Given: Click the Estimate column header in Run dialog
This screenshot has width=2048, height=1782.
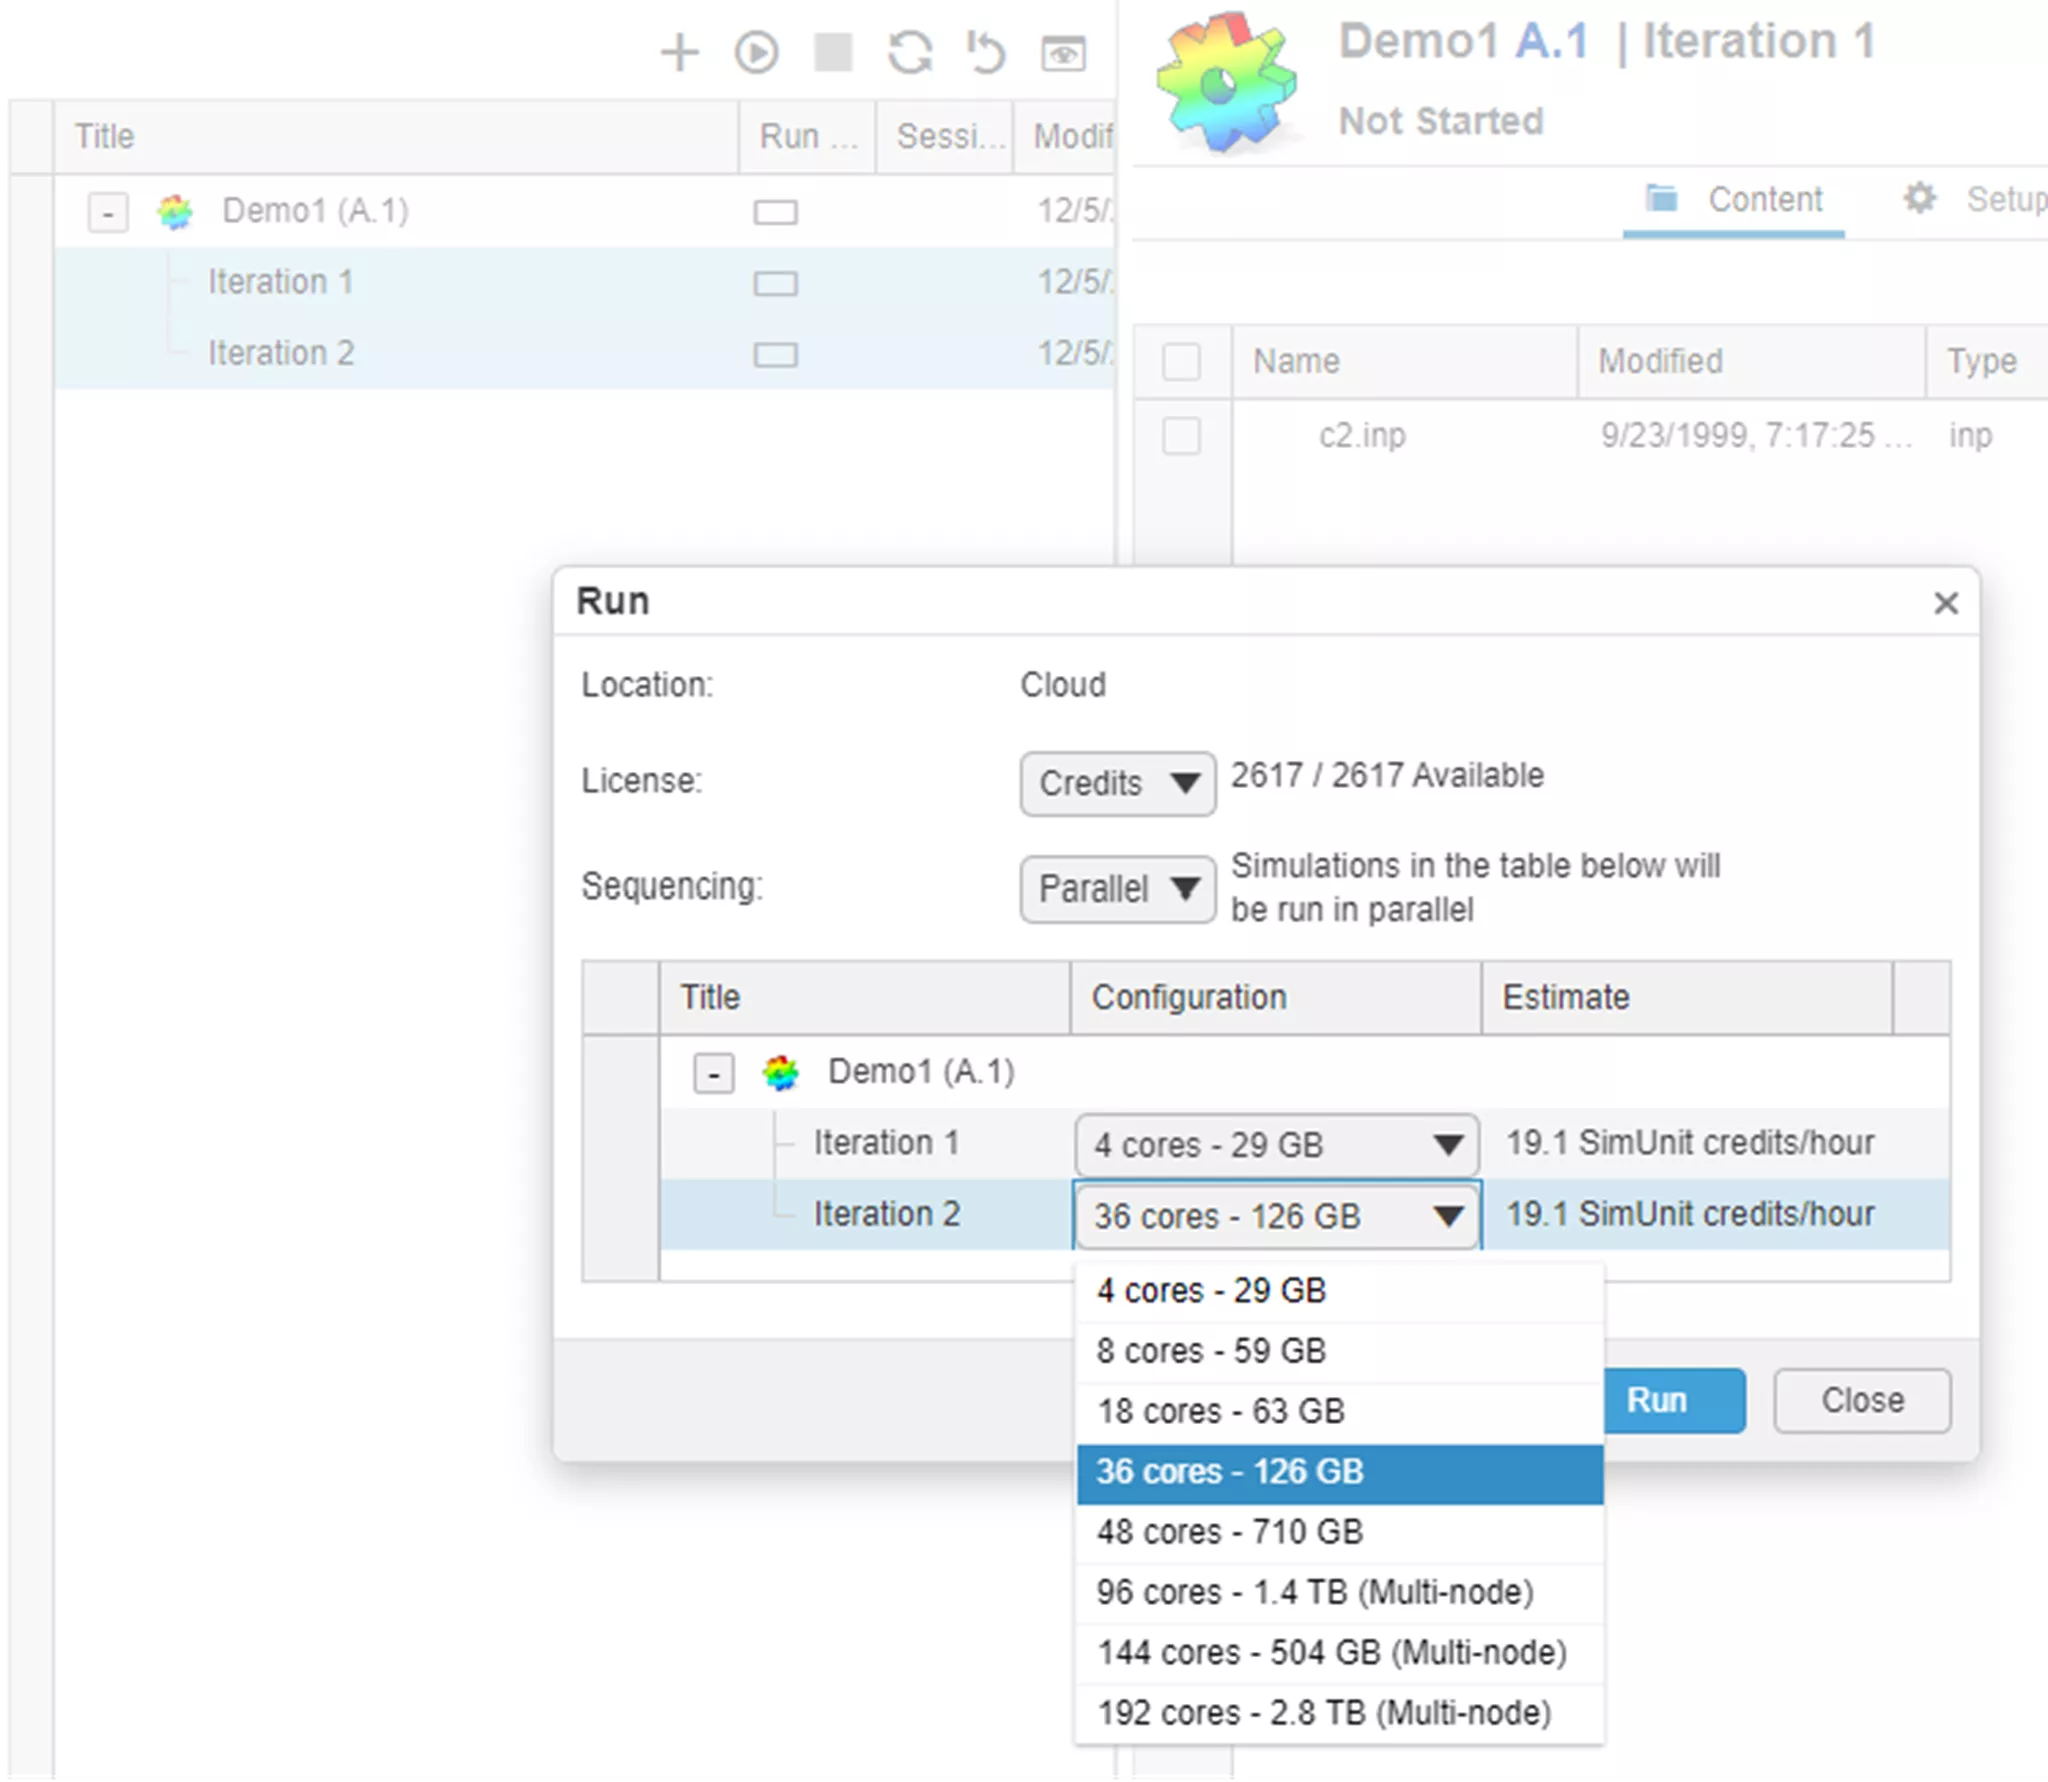Looking at the screenshot, I should tap(1687, 997).
